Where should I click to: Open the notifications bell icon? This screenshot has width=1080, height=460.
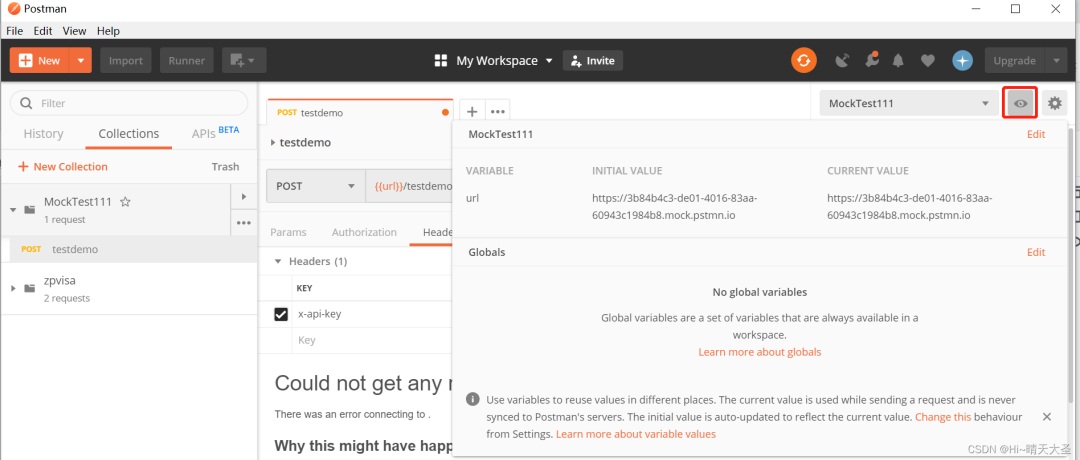[898, 61]
